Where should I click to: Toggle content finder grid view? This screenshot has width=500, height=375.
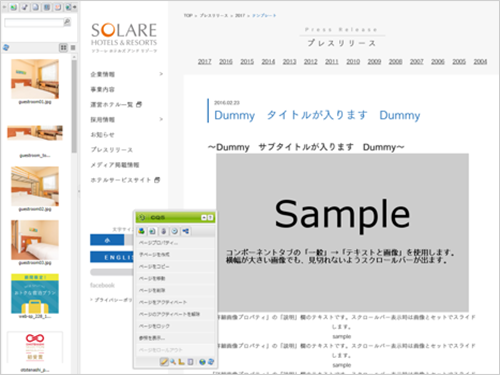pyautogui.click(x=63, y=48)
